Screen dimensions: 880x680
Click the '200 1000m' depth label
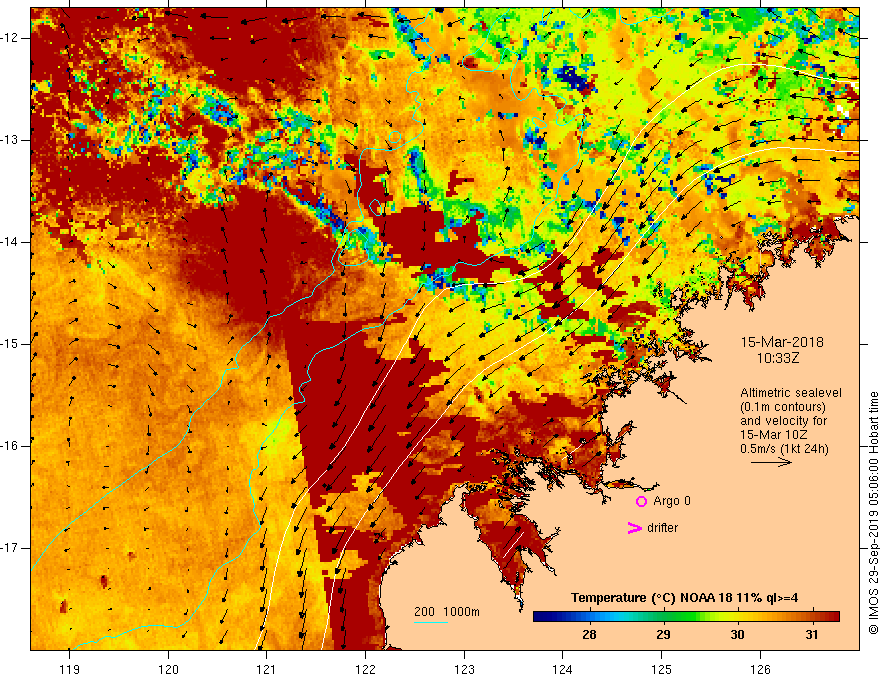[447, 612]
